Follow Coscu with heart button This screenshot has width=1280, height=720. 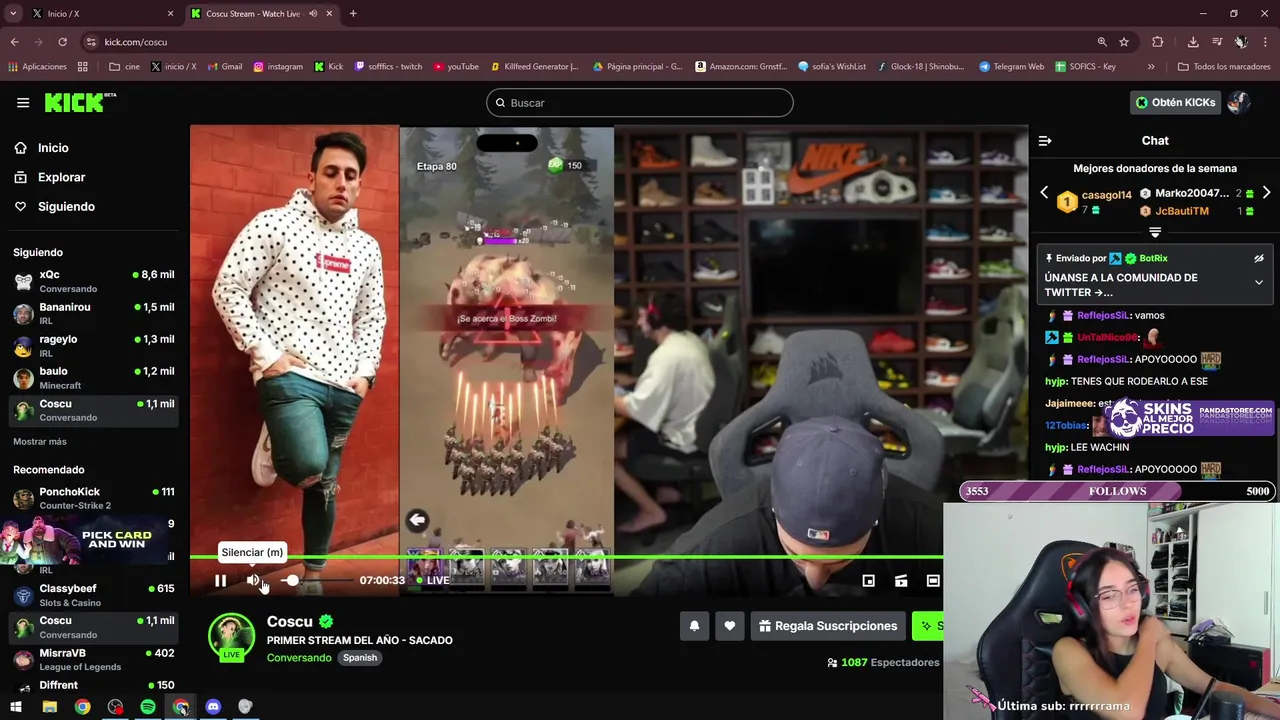pos(729,626)
